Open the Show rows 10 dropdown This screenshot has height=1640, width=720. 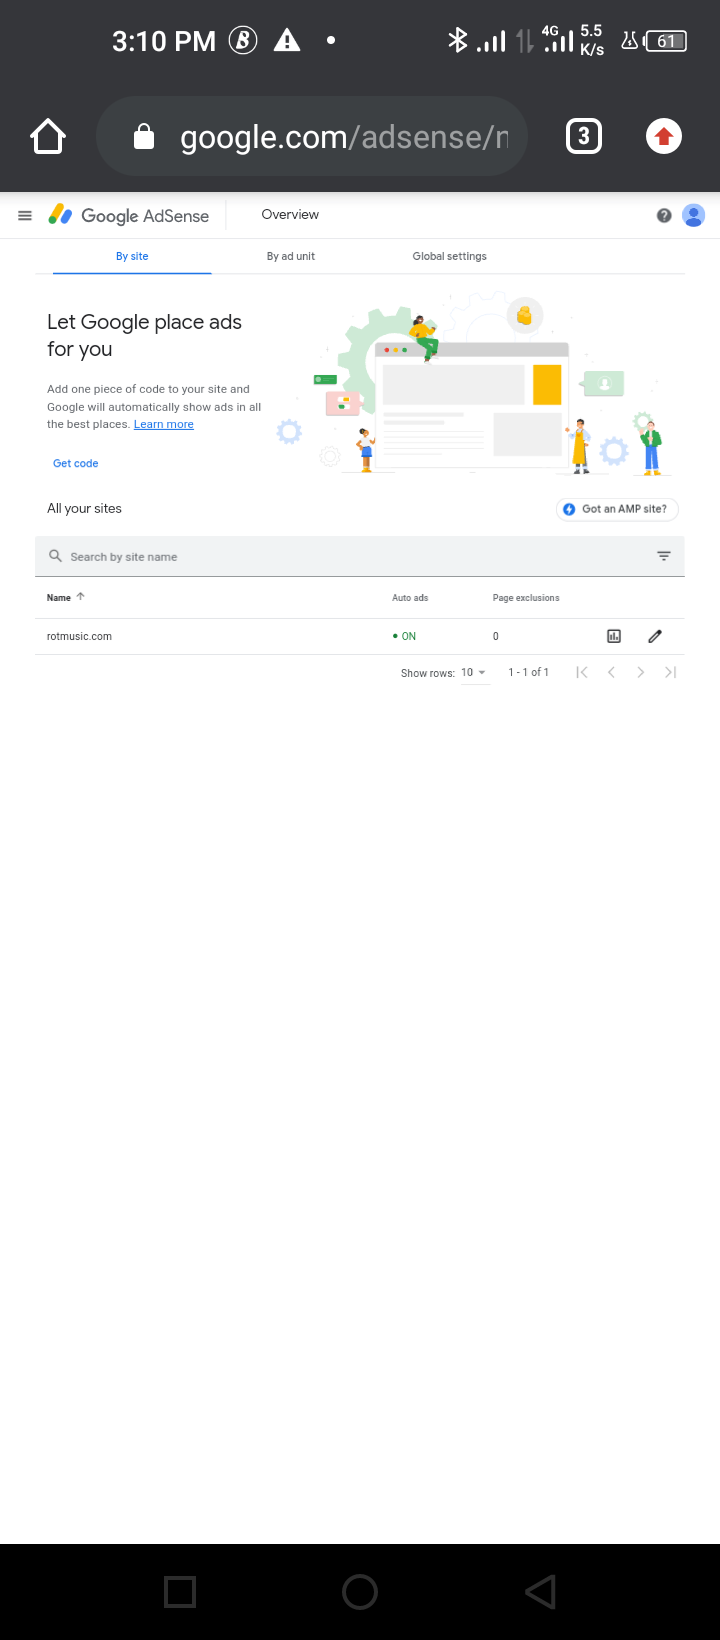[x=474, y=673]
